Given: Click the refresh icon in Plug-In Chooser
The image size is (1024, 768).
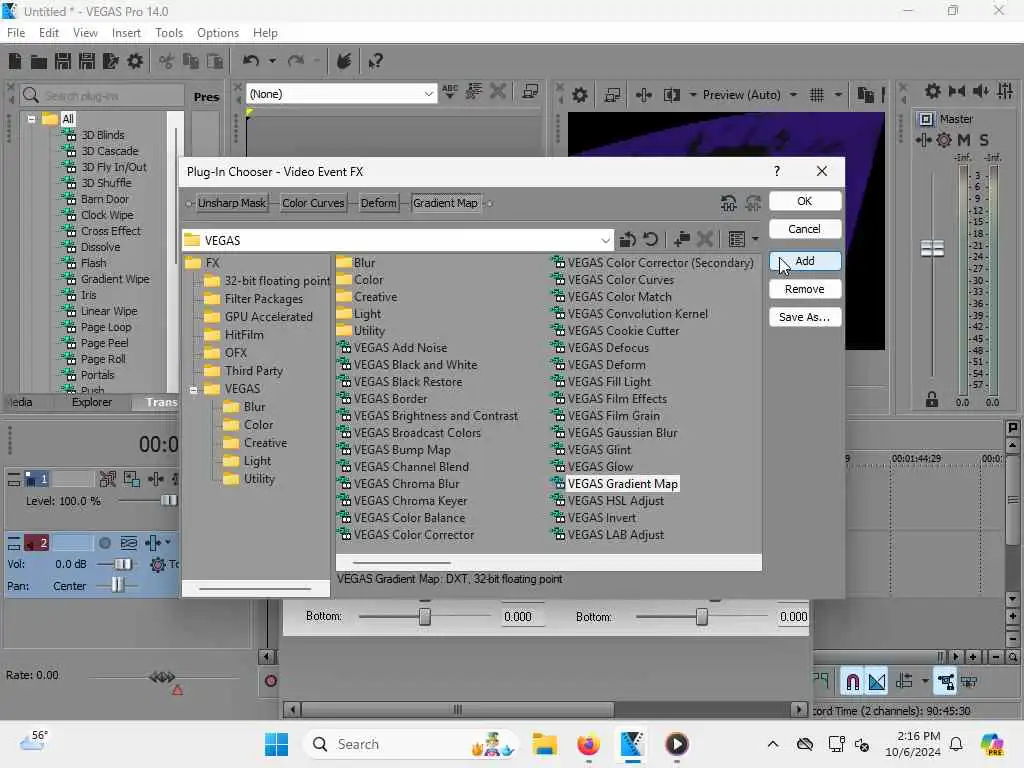Looking at the screenshot, I should click(650, 240).
